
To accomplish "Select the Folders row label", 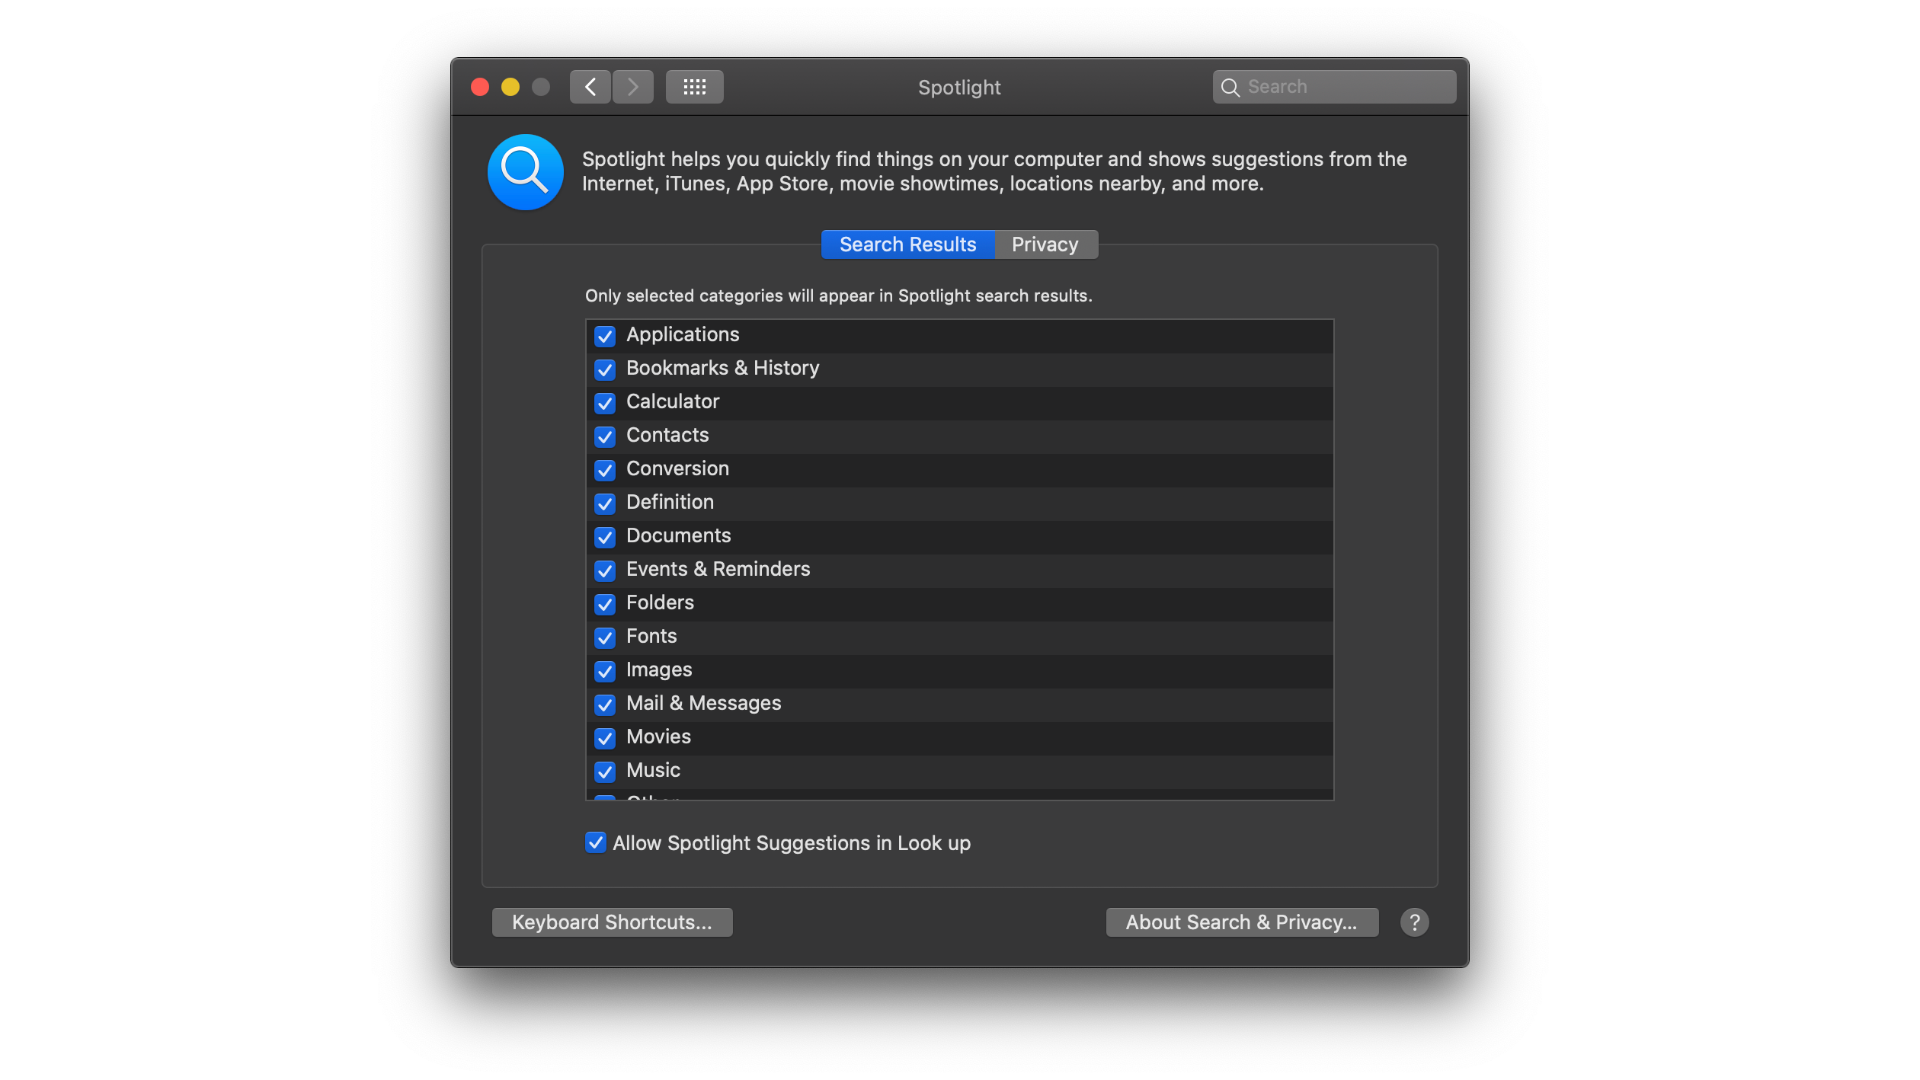I will [660, 603].
